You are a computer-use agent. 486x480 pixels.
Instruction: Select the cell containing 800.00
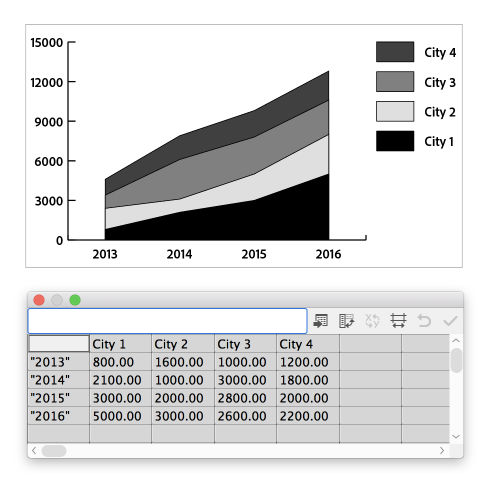[x=120, y=362]
